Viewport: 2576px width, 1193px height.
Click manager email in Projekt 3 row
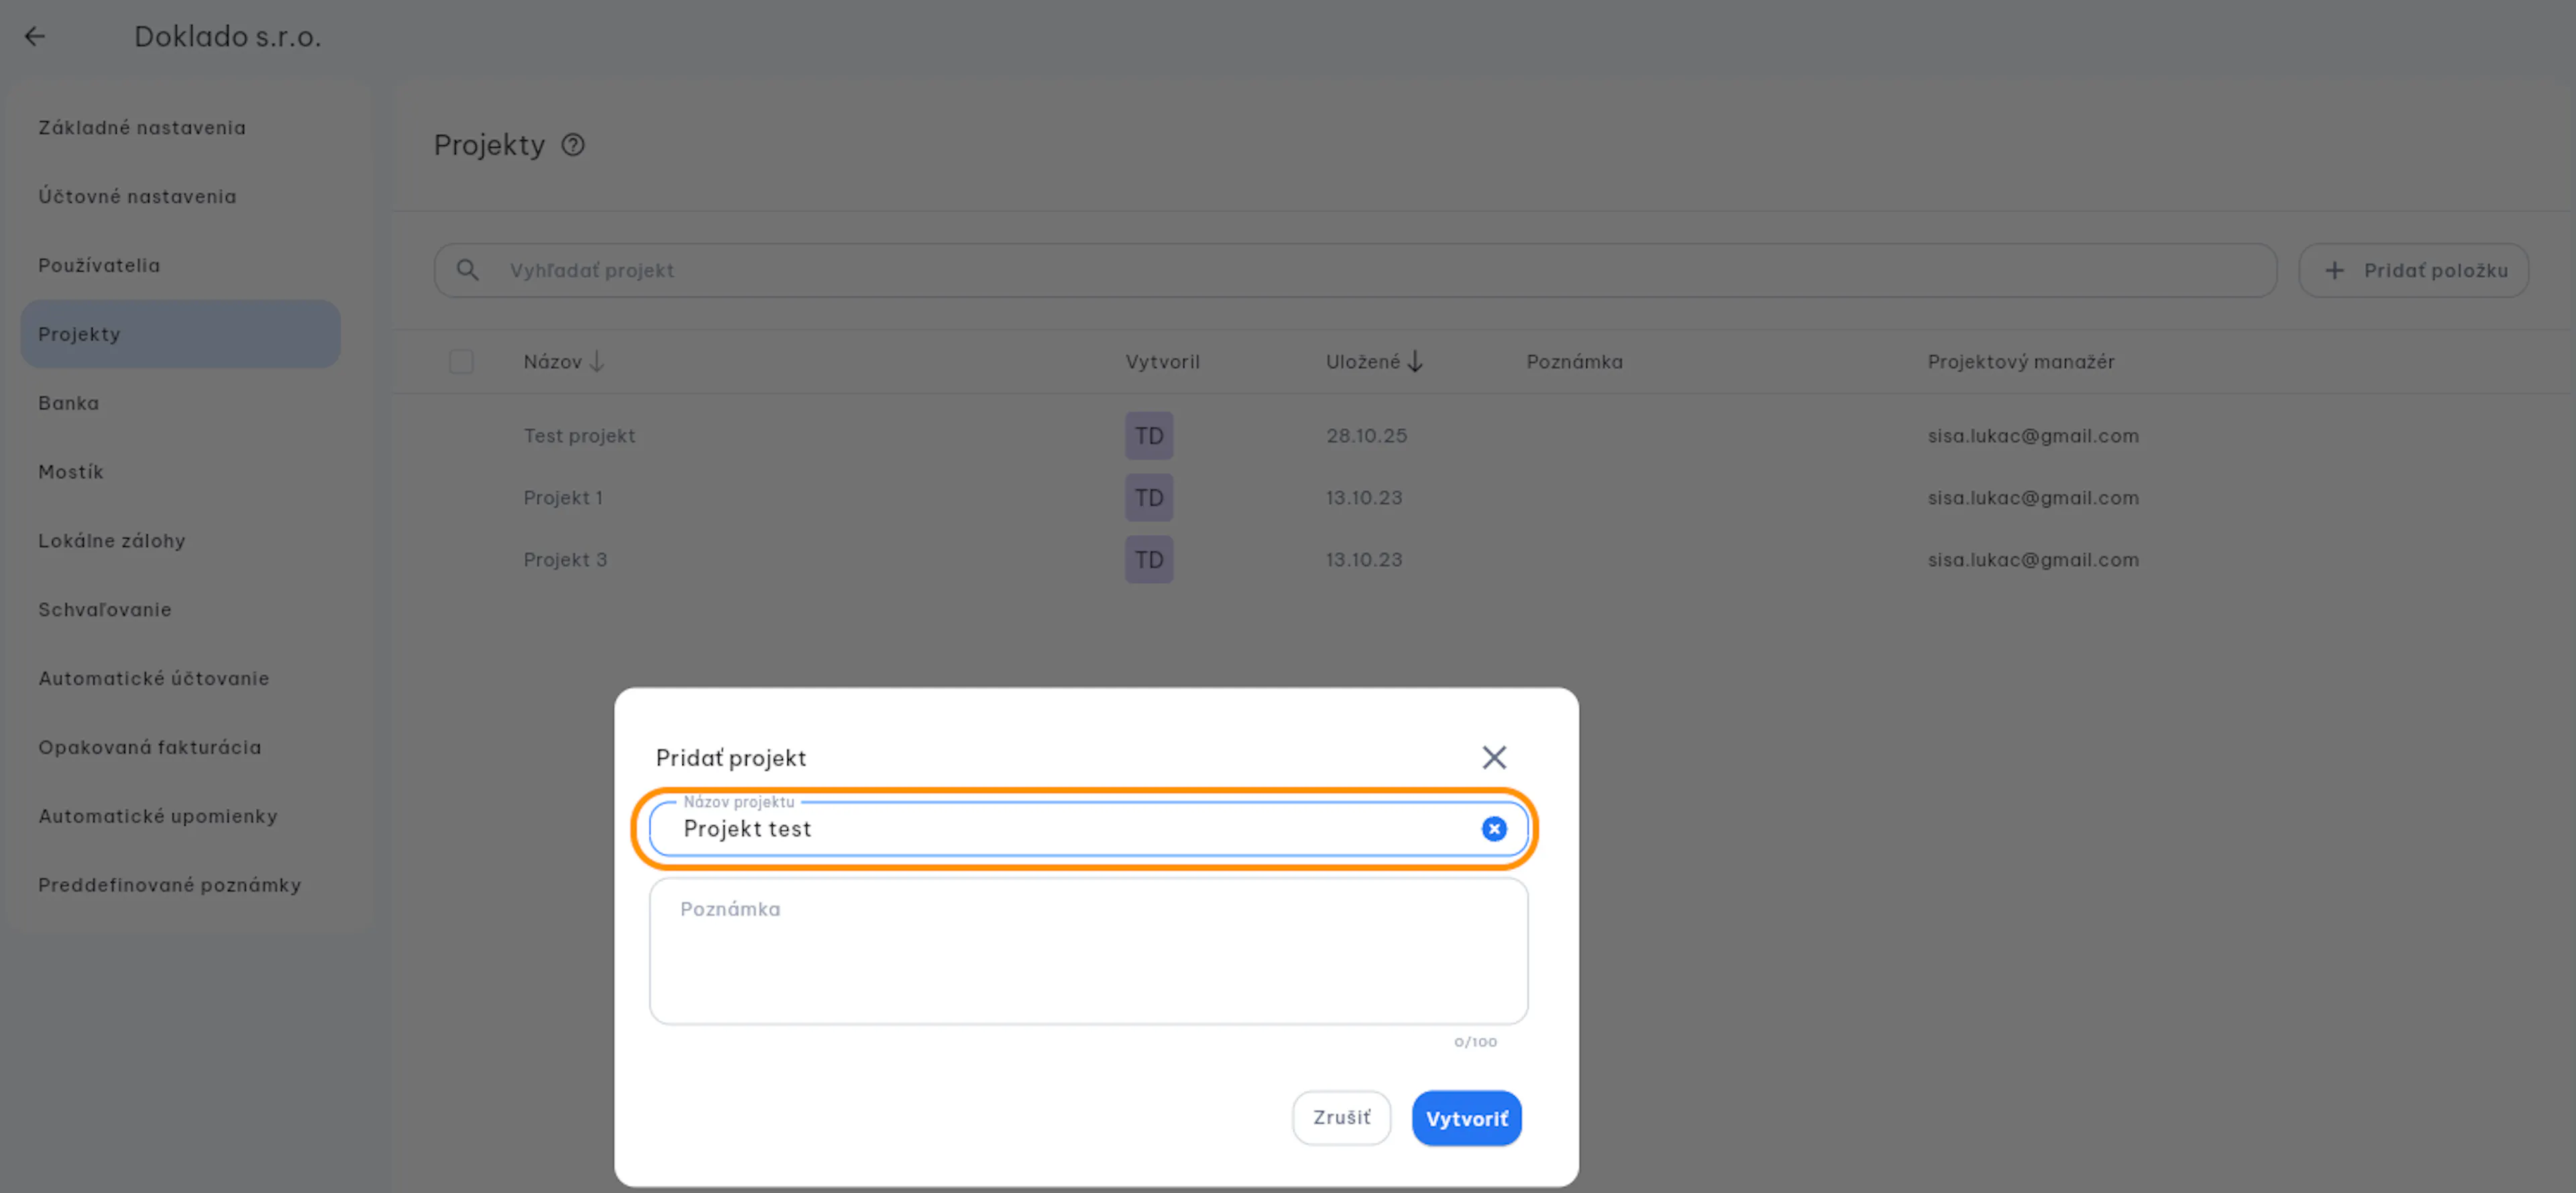coord(2033,560)
